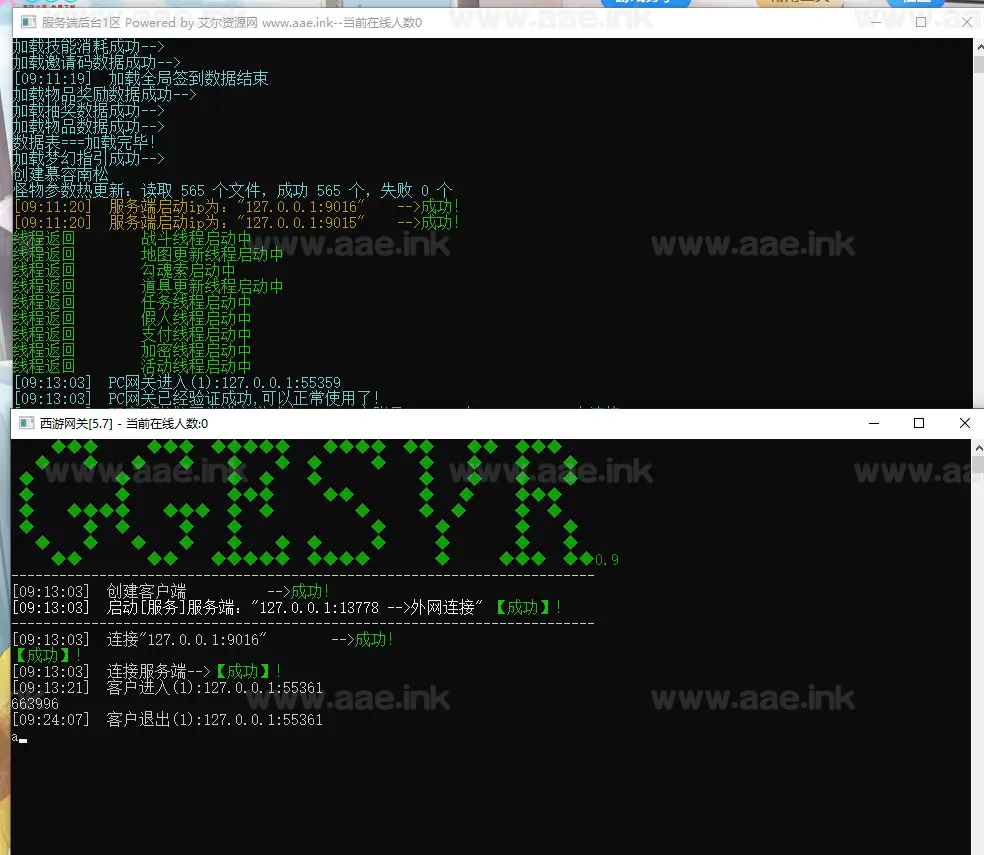Click the version text '0.9' beside logo
This screenshot has width=984, height=855.
(x=607, y=559)
